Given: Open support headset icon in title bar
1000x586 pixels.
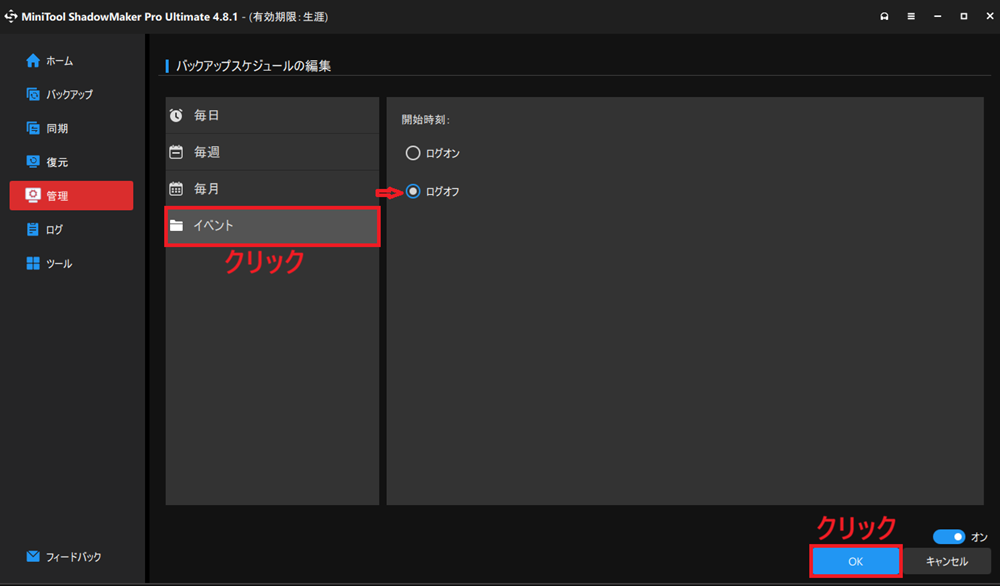Looking at the screenshot, I should 884,17.
